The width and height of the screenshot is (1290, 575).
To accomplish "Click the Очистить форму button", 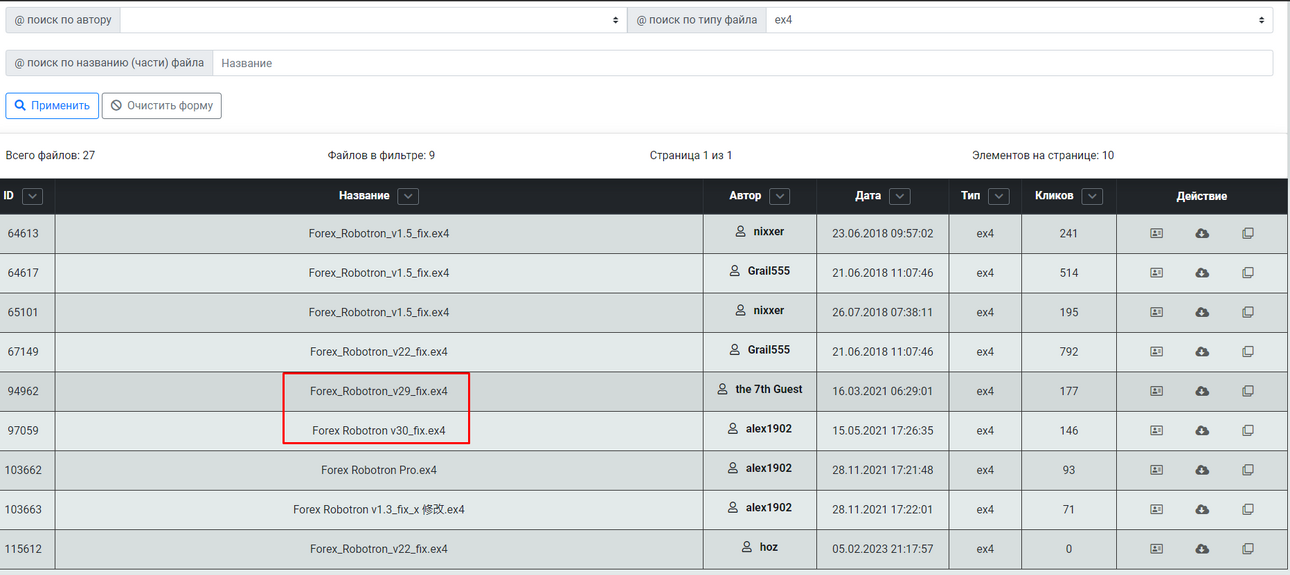I will point(162,105).
